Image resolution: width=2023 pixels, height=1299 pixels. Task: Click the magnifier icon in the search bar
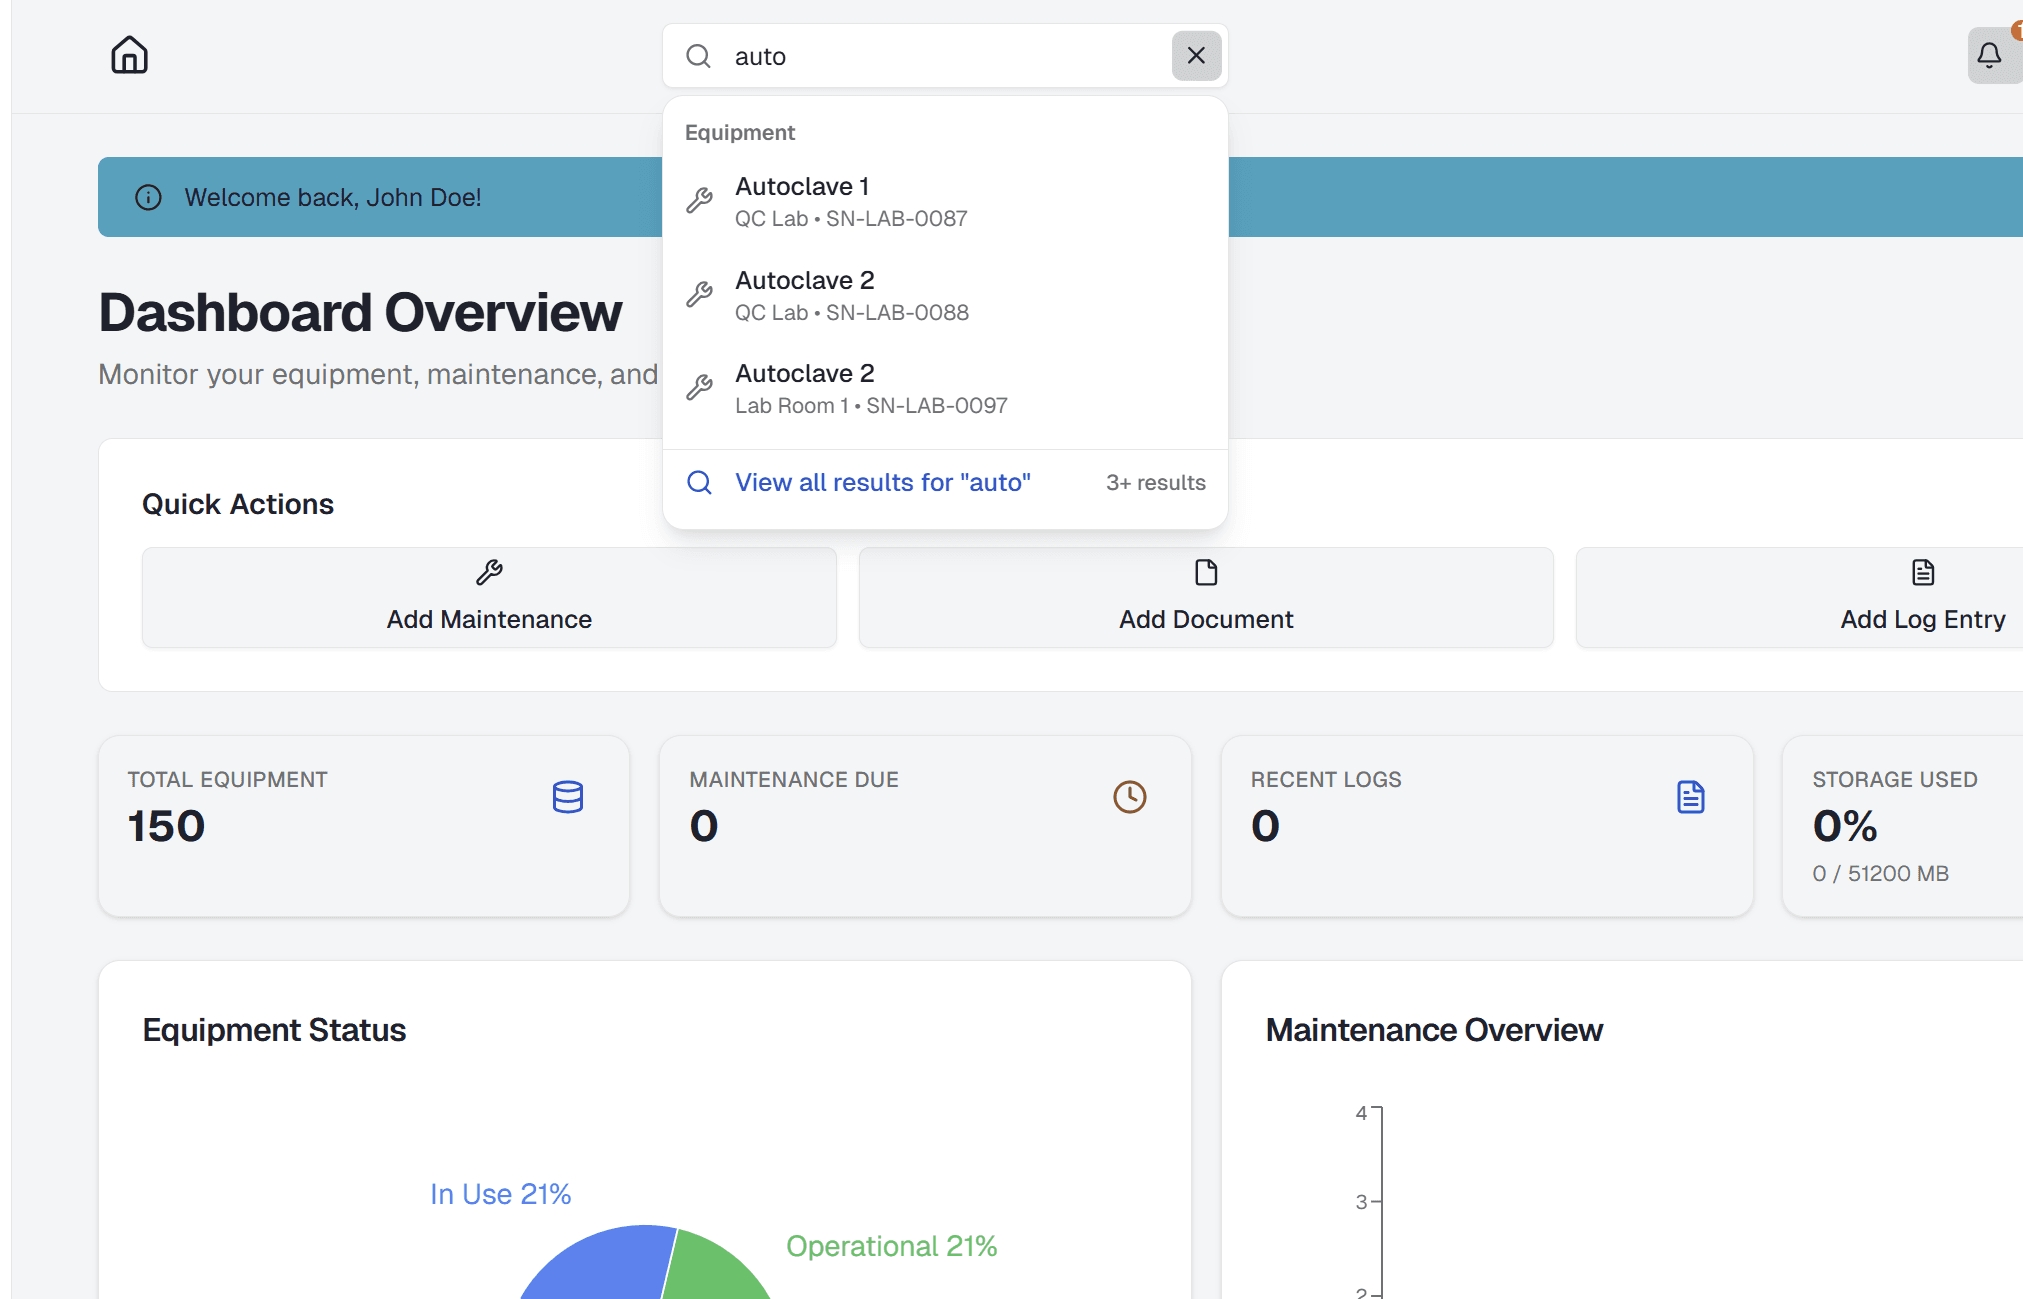pyautogui.click(x=699, y=56)
